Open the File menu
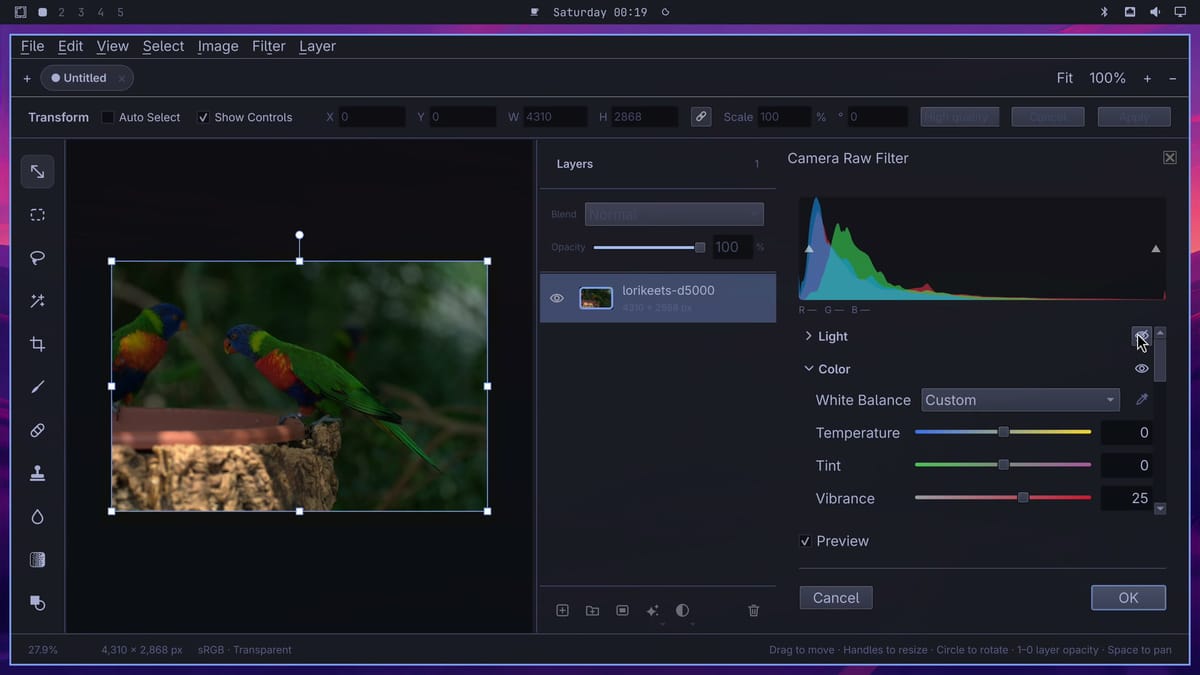1200x675 pixels. [x=32, y=46]
